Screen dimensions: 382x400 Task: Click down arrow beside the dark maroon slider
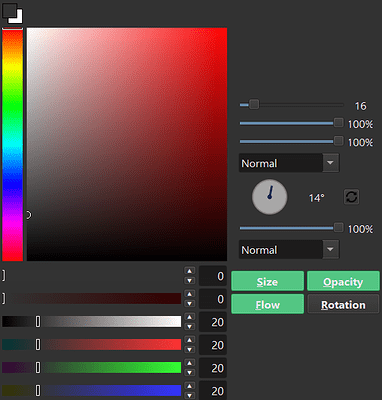(190, 304)
